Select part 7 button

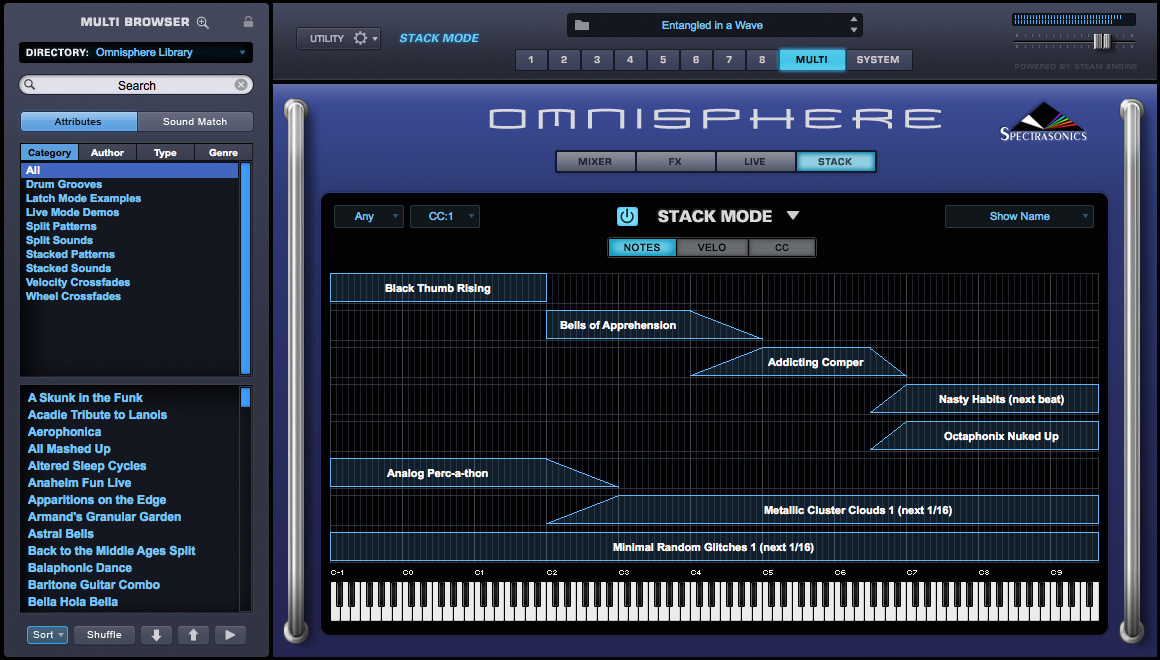[729, 60]
